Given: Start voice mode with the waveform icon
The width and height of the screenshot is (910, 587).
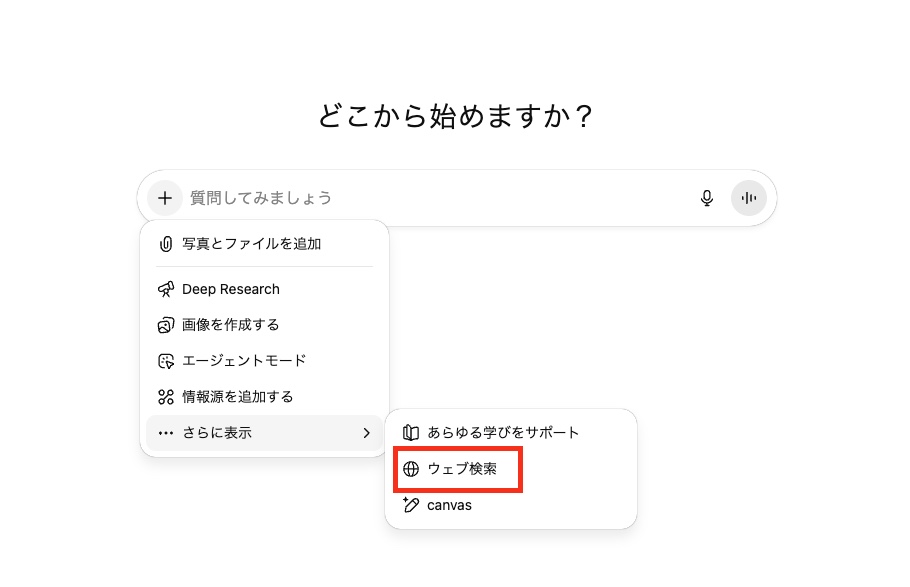Looking at the screenshot, I should pyautogui.click(x=748, y=198).
